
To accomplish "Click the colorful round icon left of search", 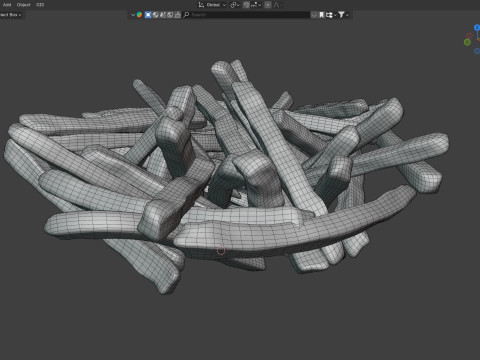I will [x=139, y=15].
